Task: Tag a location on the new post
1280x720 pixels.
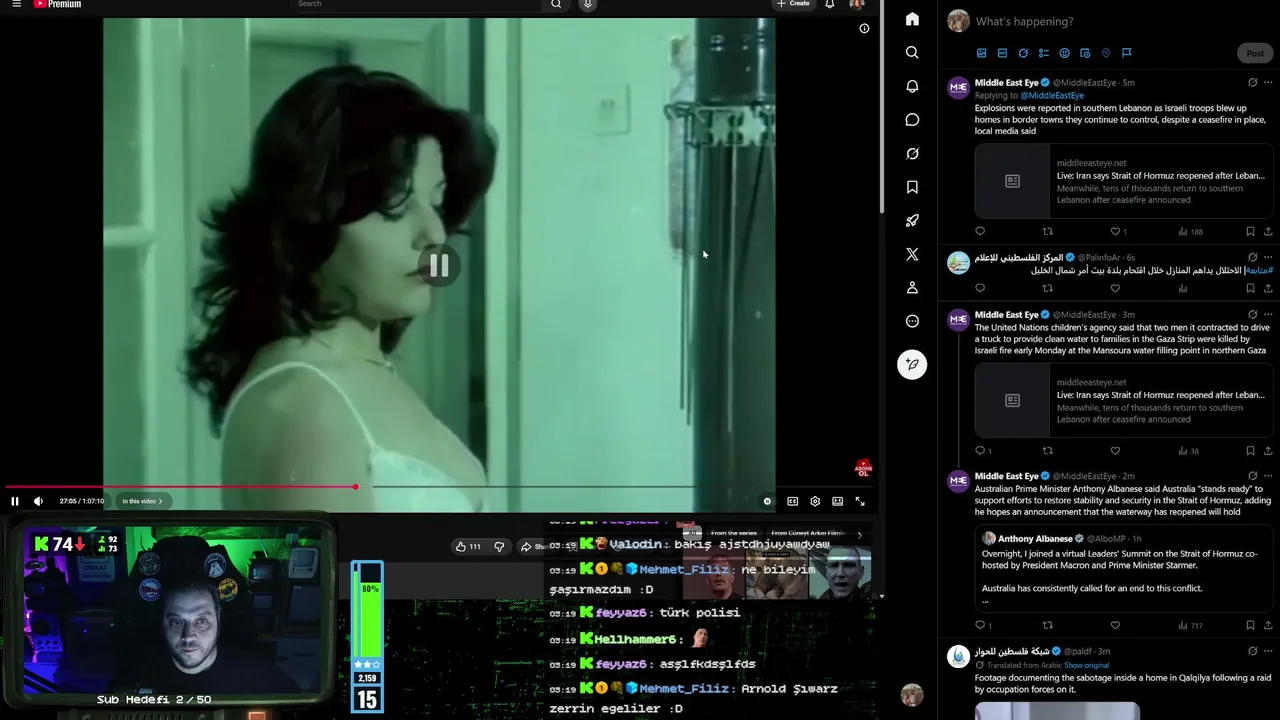Action: pos(1106,53)
